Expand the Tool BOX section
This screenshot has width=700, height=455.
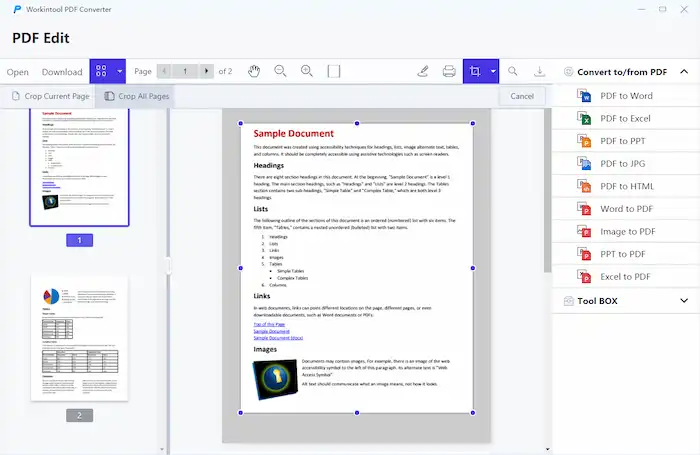pos(684,301)
